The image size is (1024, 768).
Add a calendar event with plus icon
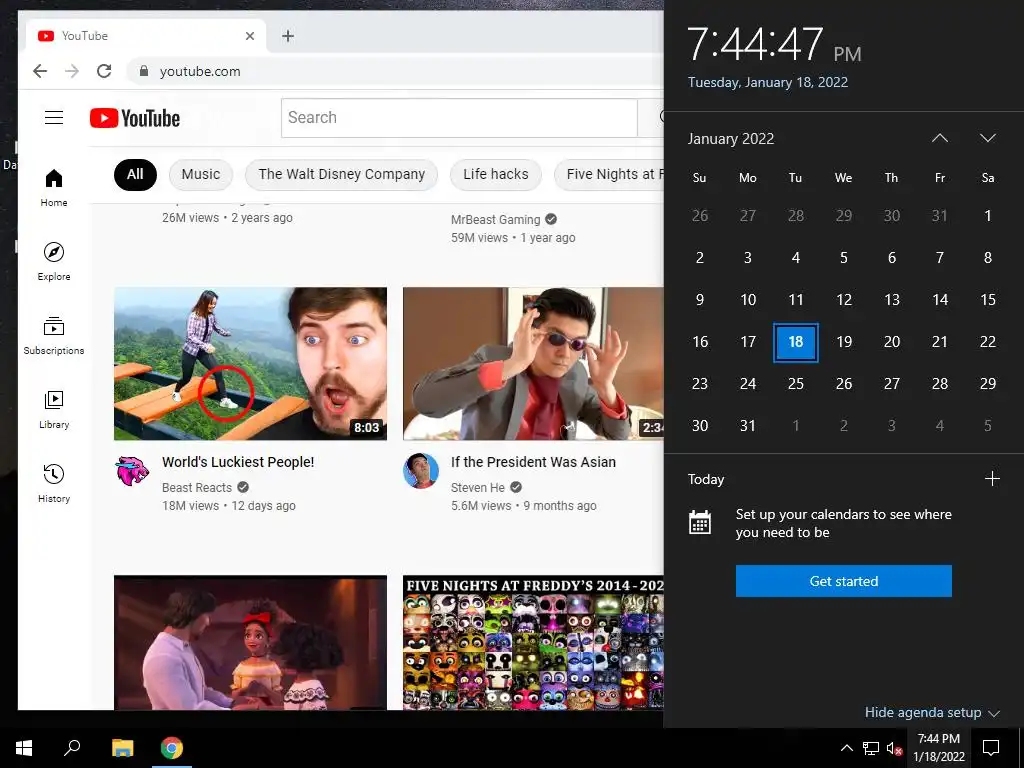[992, 479]
